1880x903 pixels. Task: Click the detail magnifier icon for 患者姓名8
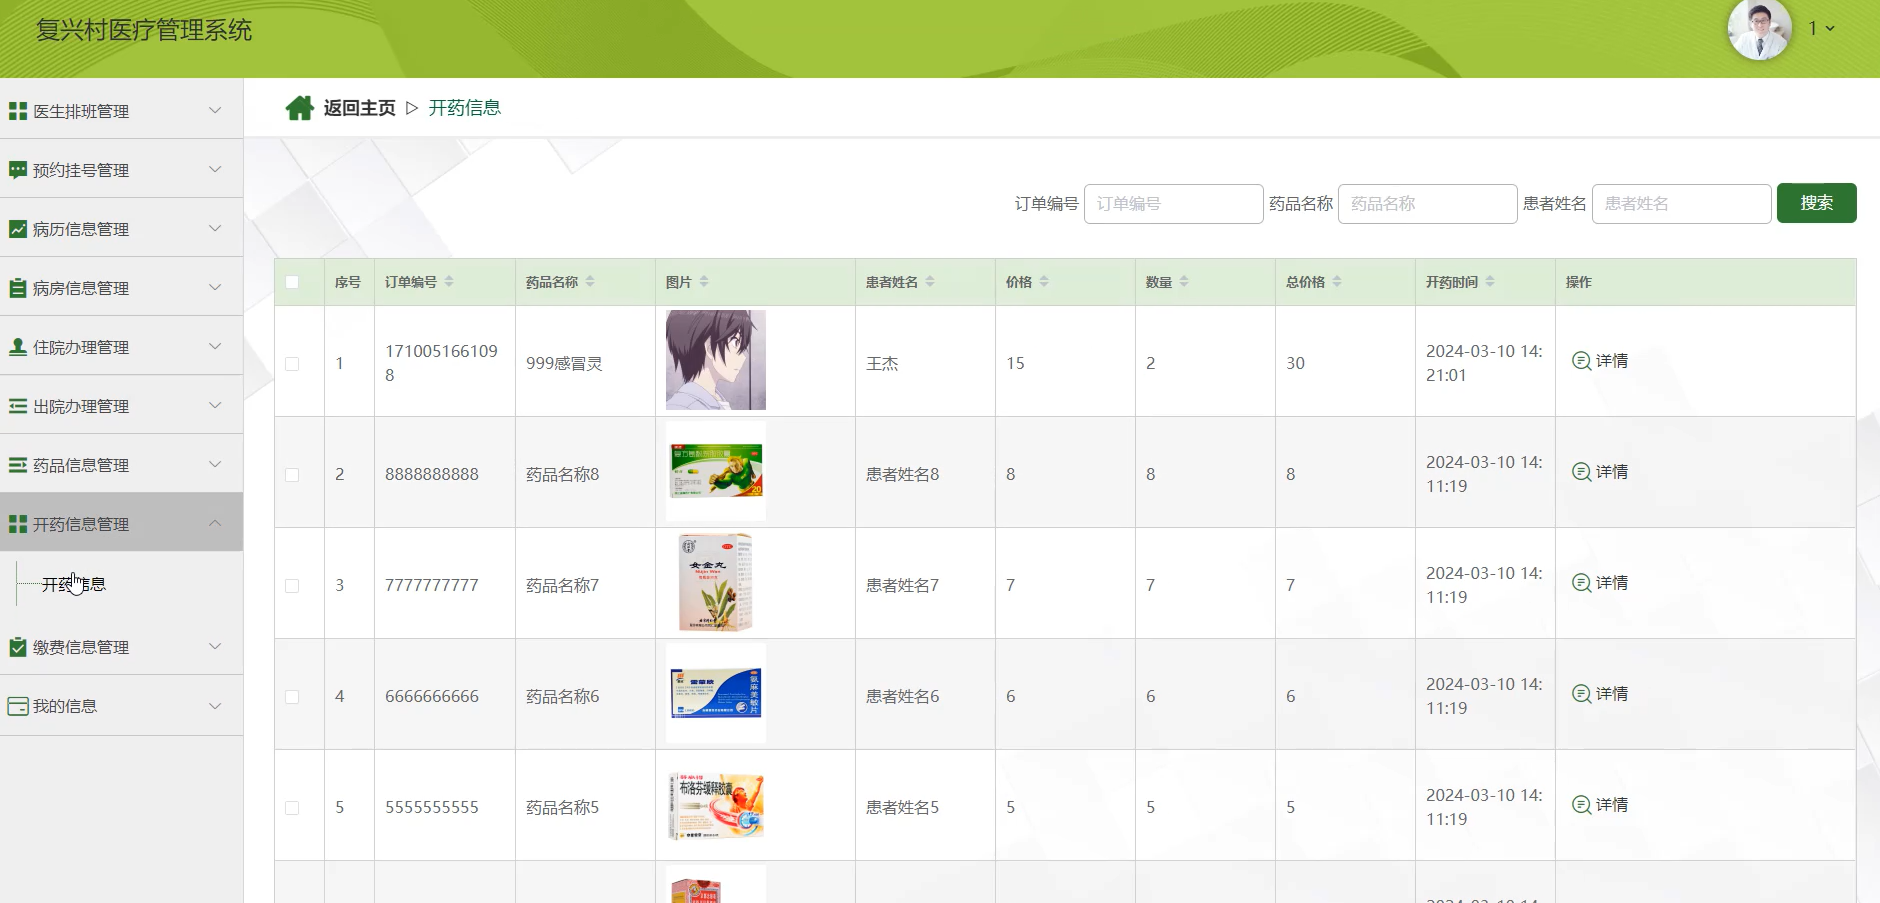pos(1581,472)
